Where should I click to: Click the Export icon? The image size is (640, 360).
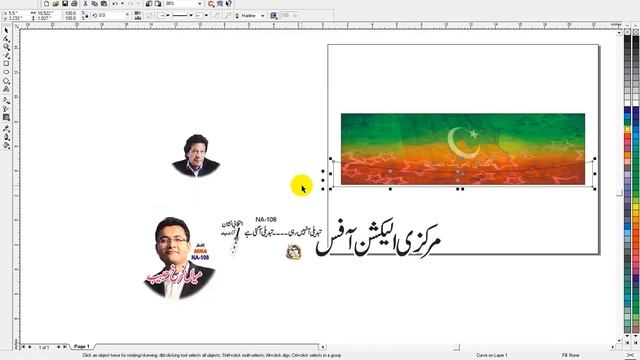(x=158, y=4)
